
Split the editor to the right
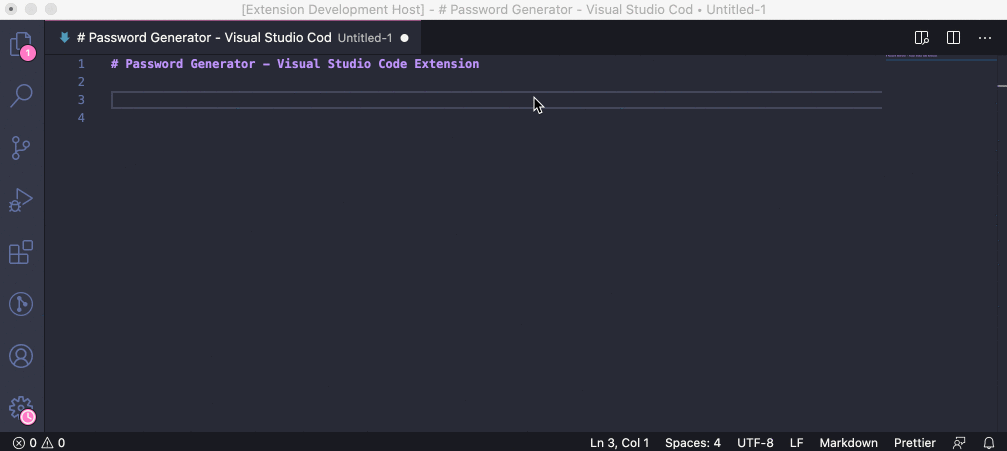[x=953, y=38]
